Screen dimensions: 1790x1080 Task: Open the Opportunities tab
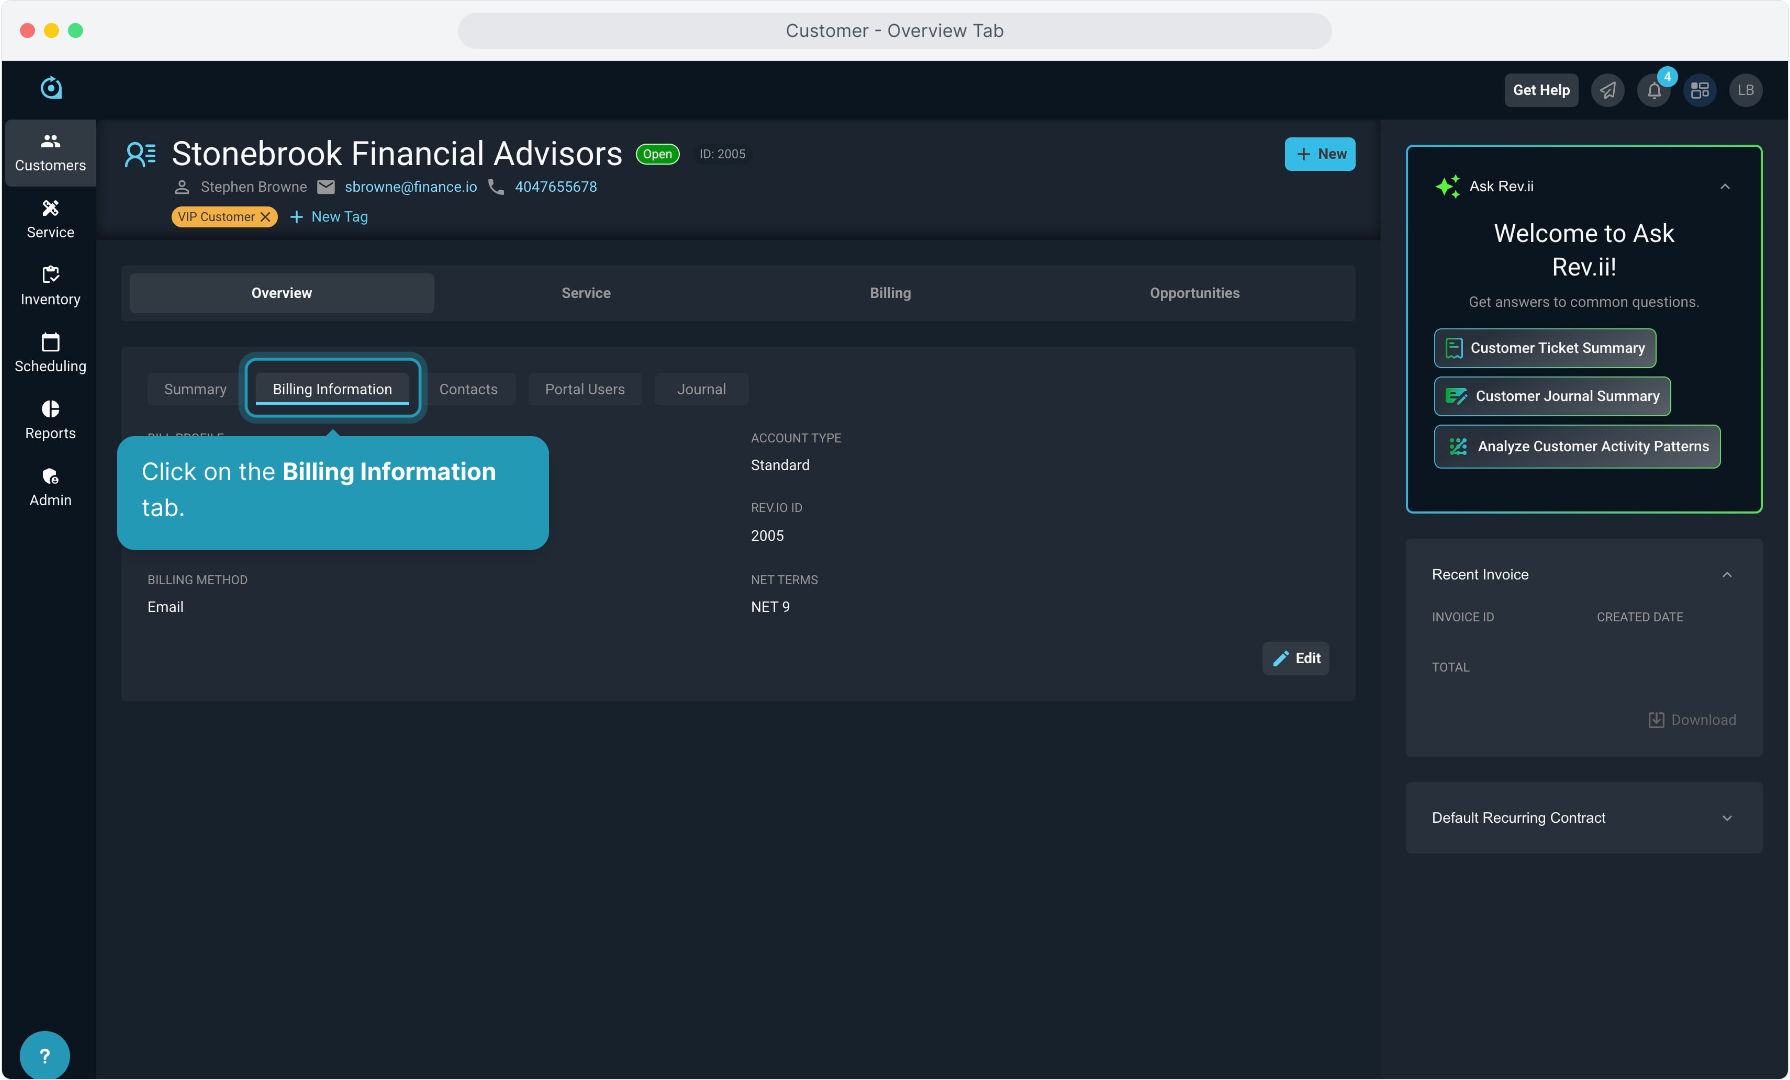pyautogui.click(x=1194, y=293)
